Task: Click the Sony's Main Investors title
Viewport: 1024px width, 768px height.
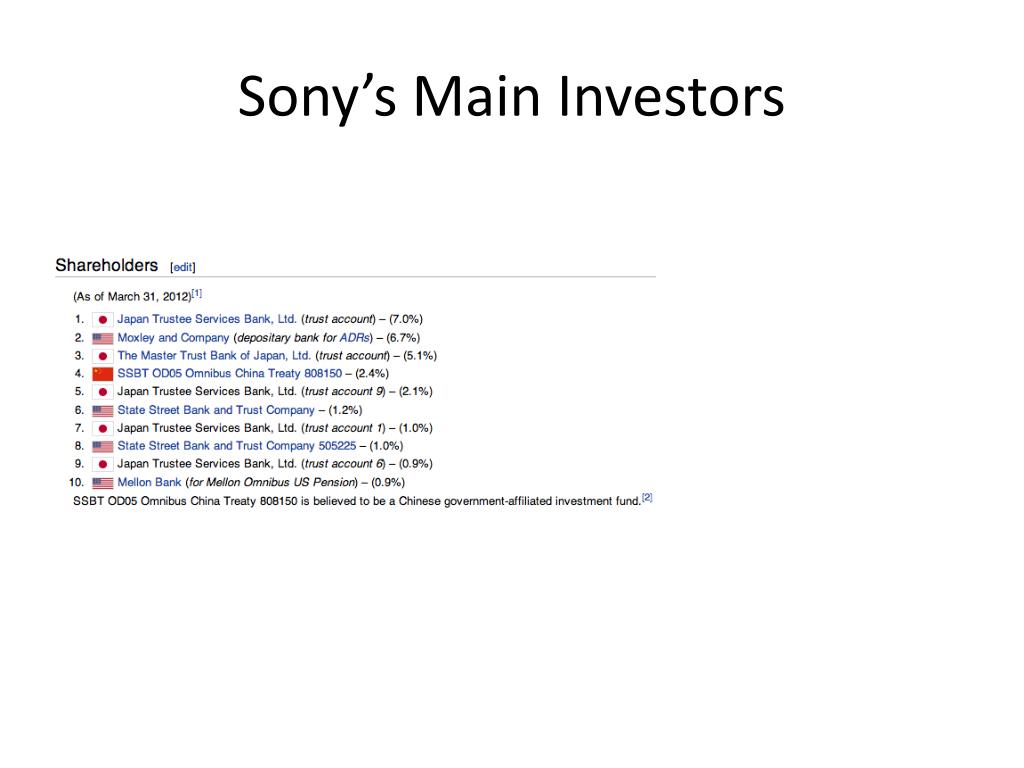Action: click(511, 97)
